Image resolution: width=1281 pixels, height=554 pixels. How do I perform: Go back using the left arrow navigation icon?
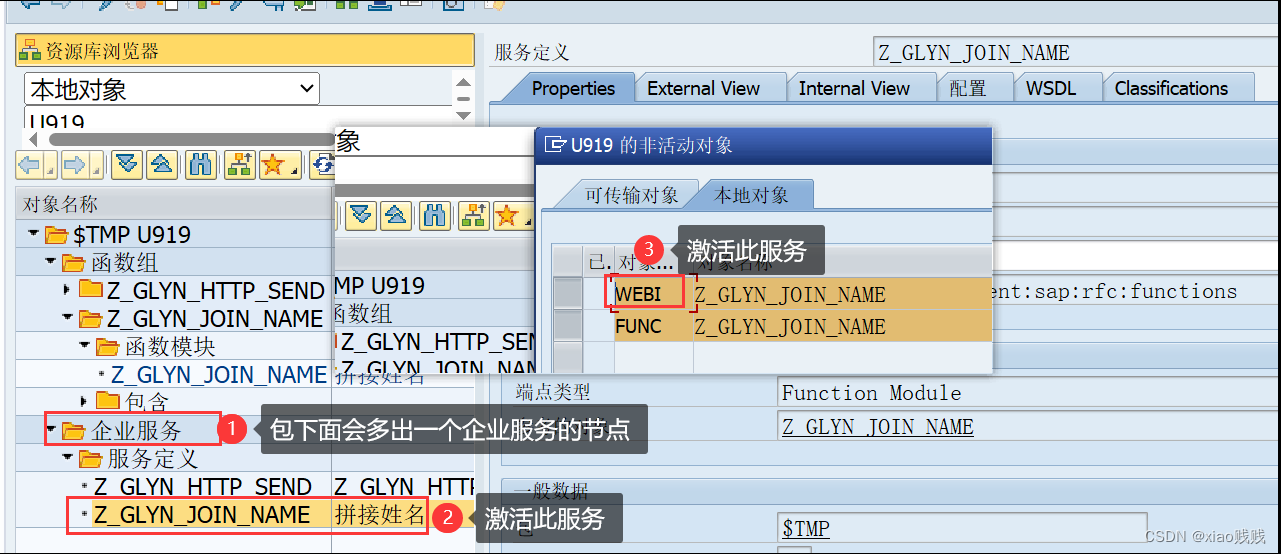point(28,164)
